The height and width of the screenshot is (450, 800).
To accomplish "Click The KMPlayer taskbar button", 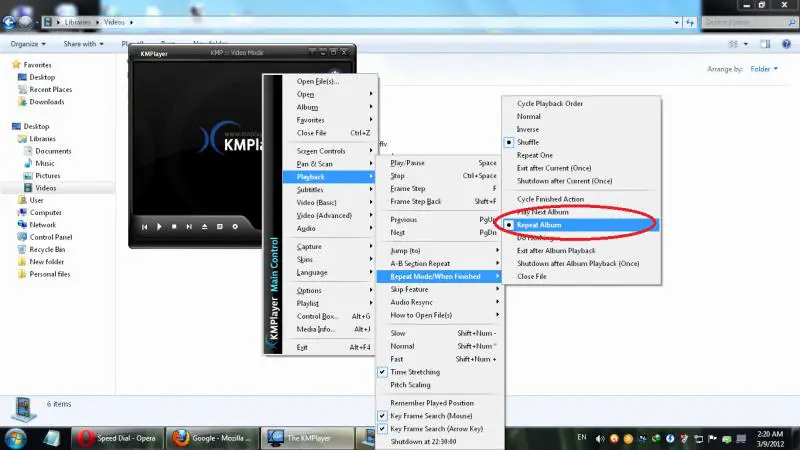I will tap(308, 438).
